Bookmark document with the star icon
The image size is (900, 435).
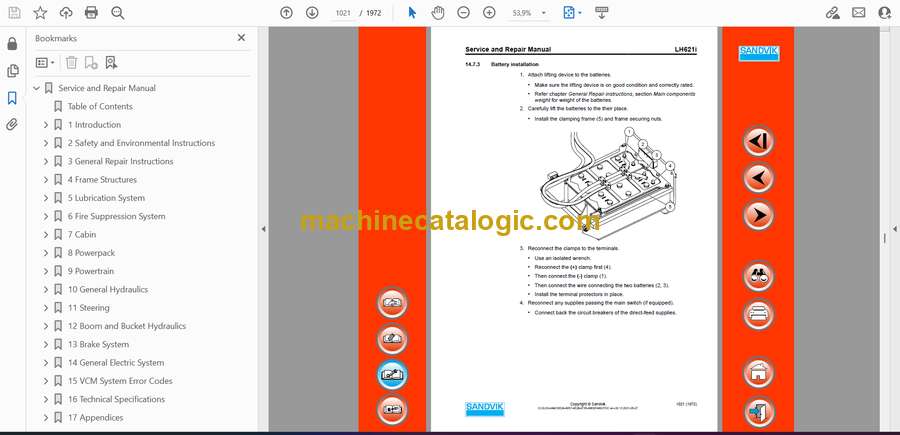pos(40,13)
